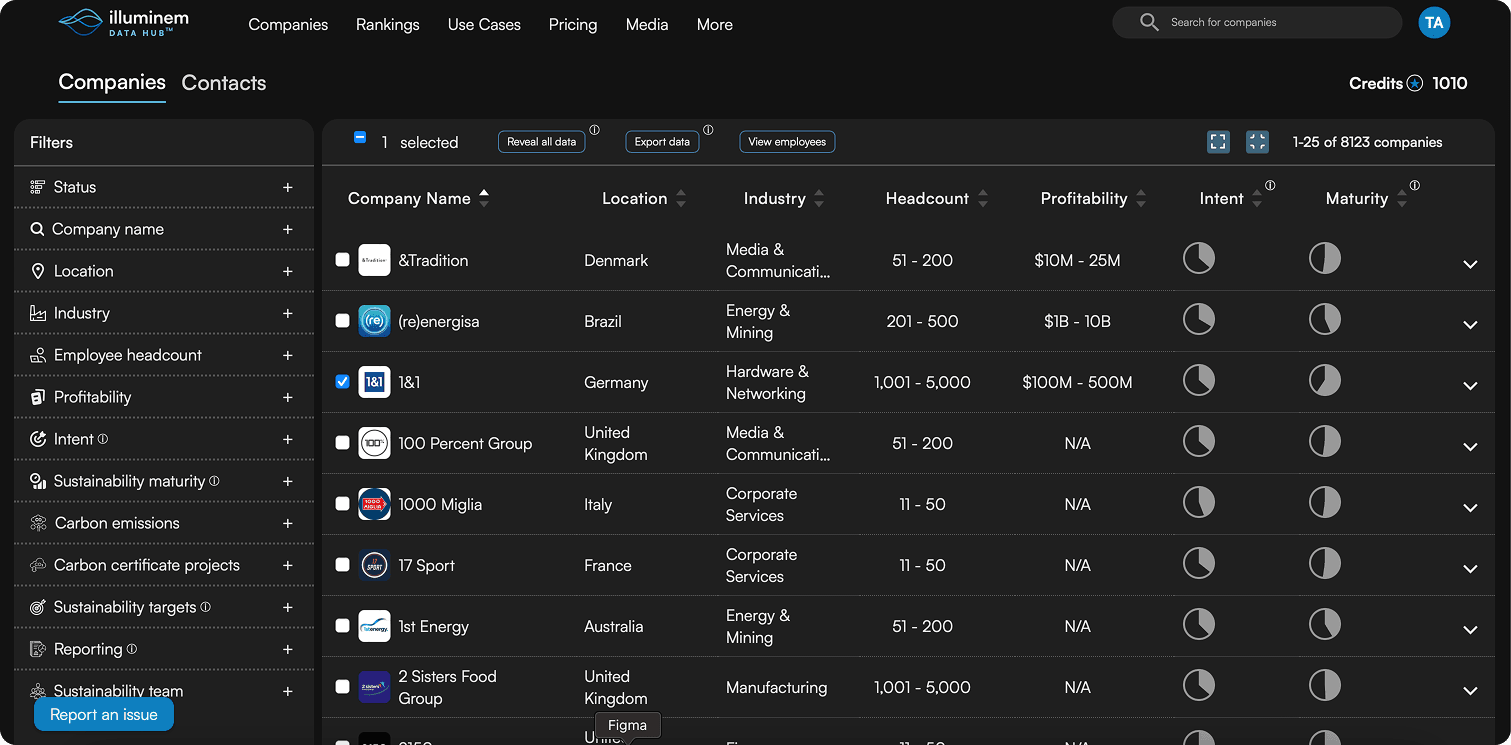The width and height of the screenshot is (1511, 745).
Task: Expand the Employee headcount filter
Action: coord(288,355)
